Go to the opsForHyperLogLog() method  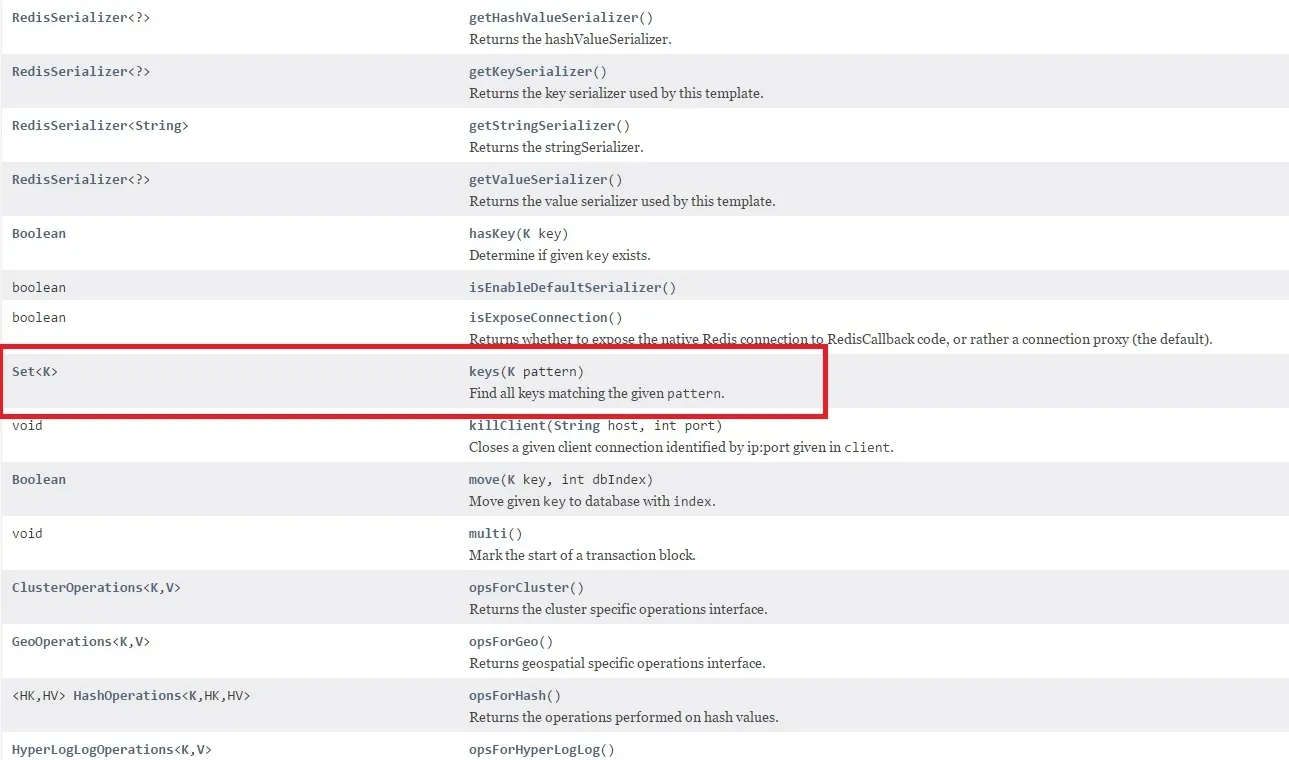click(x=542, y=750)
